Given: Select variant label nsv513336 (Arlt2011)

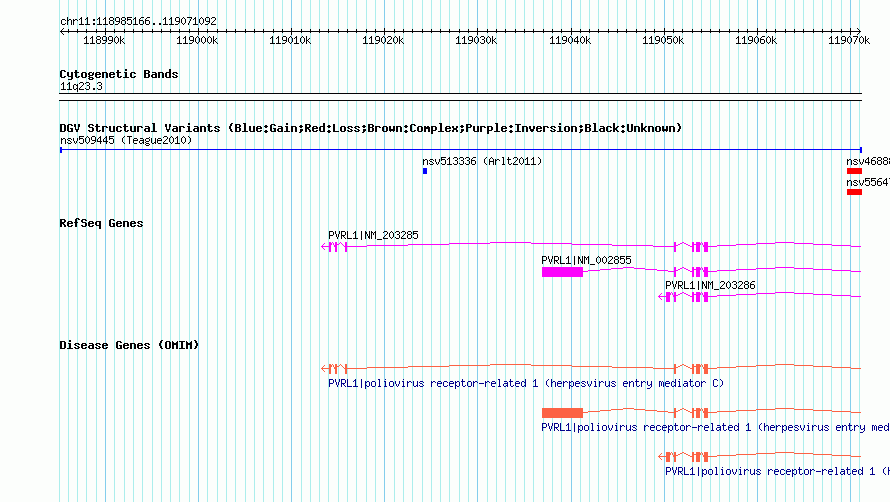Looking at the screenshot, I should coord(482,161).
